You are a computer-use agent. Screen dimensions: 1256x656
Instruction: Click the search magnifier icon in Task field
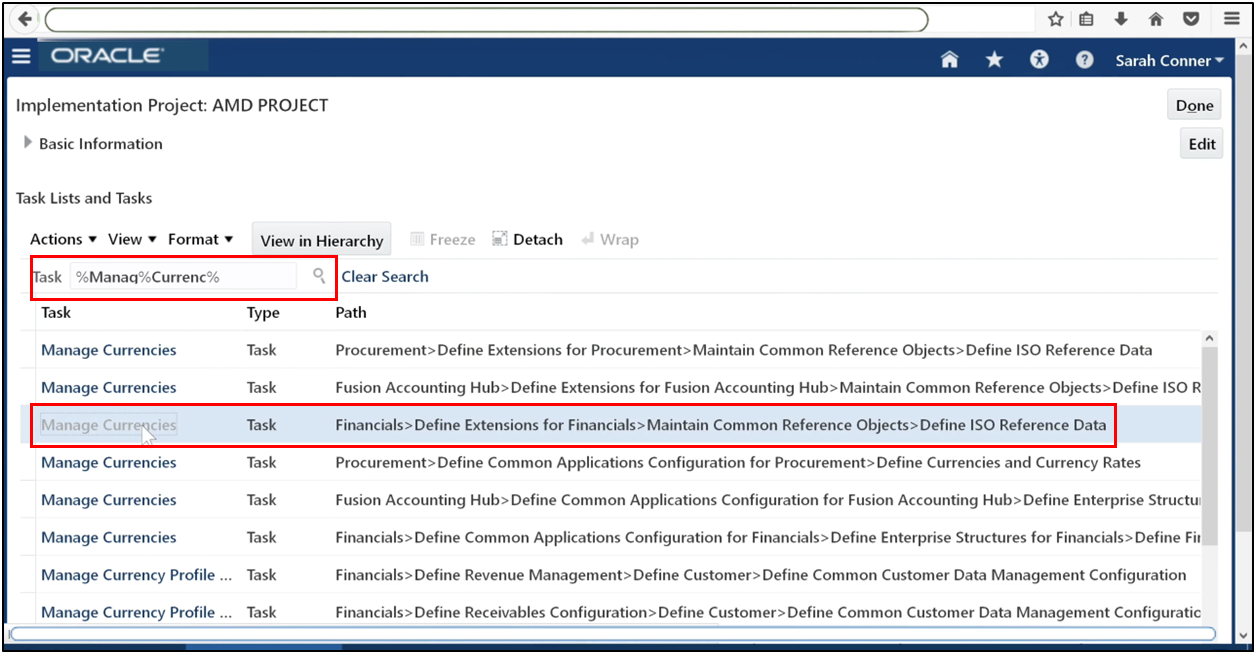click(x=317, y=275)
